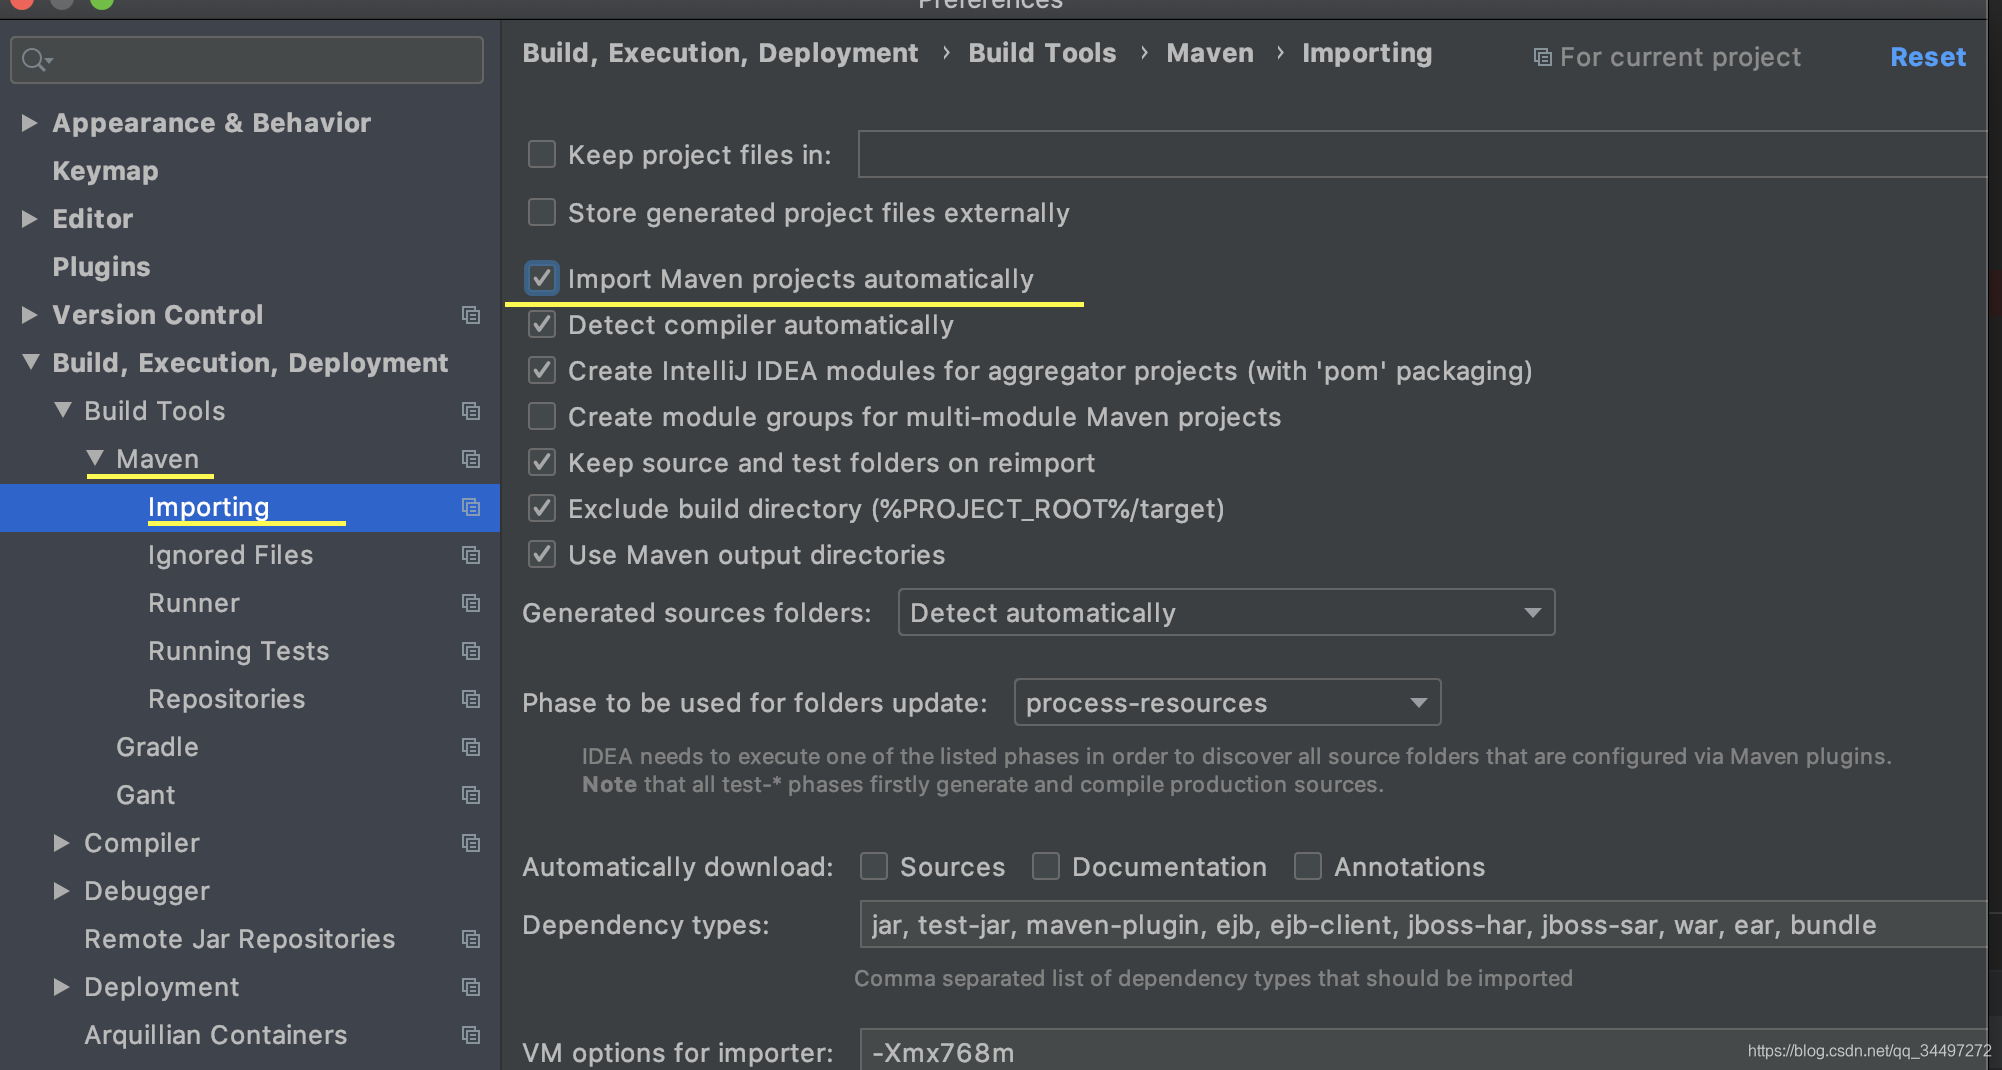
Task: Click project-level icon next to Remote Jar Repositories
Action: tap(471, 939)
